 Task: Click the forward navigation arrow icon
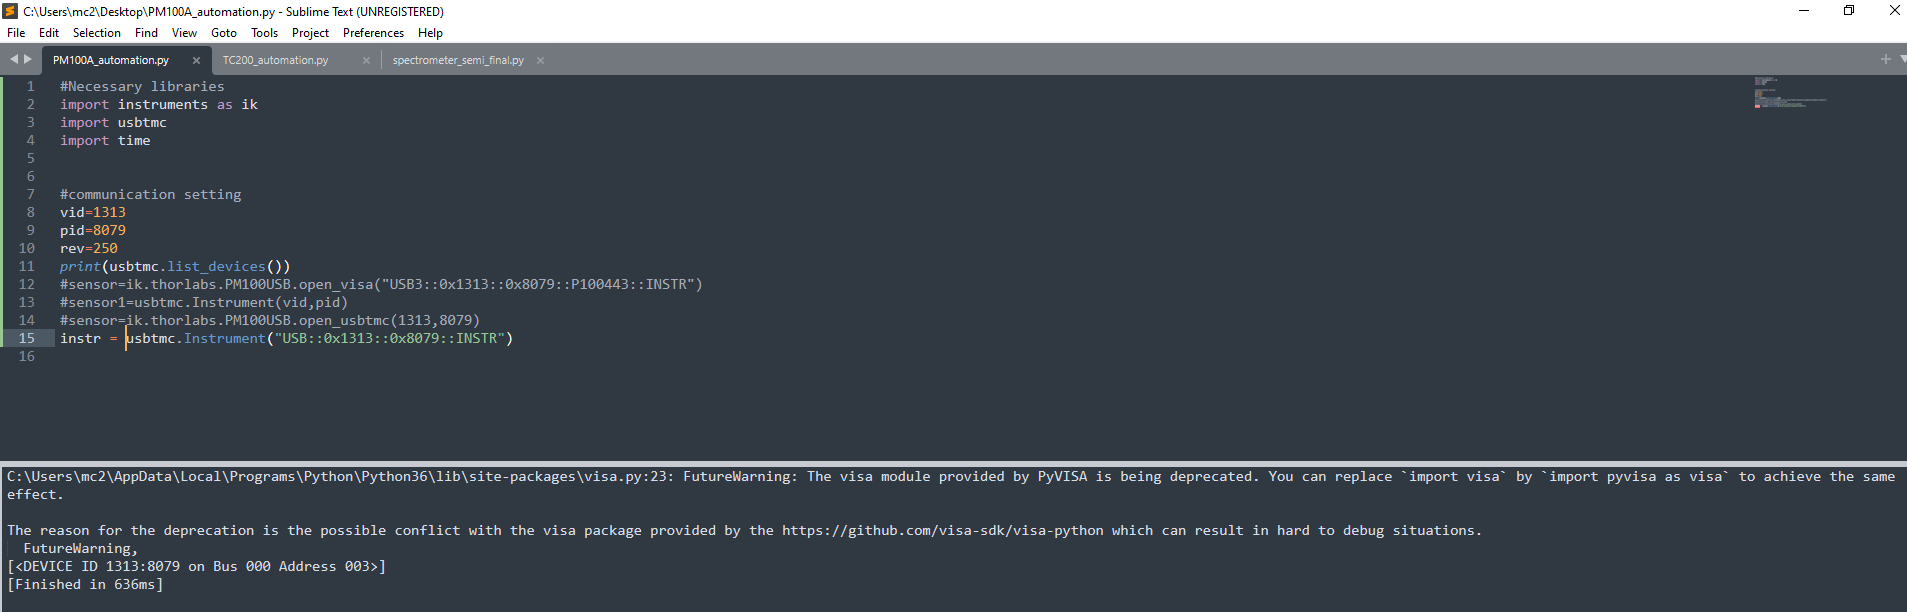[x=26, y=59]
